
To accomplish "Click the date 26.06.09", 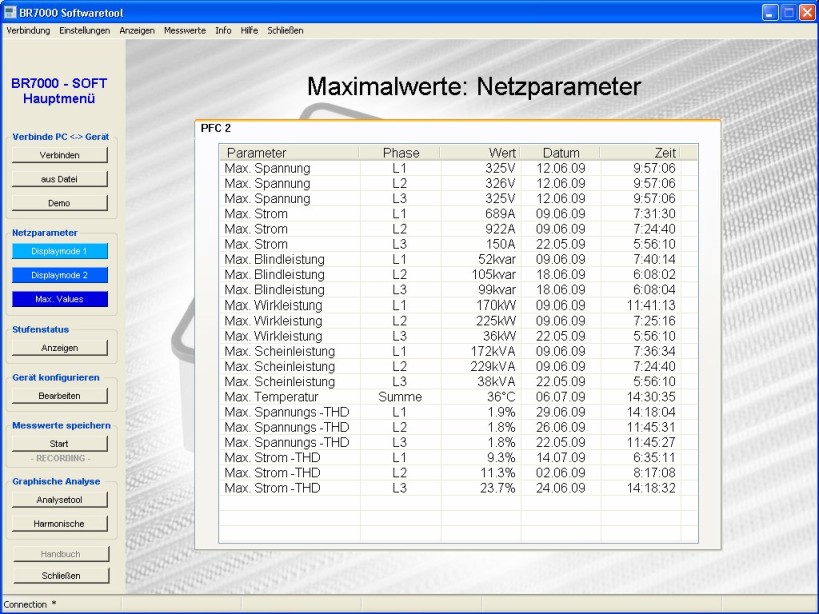I will coord(560,427).
